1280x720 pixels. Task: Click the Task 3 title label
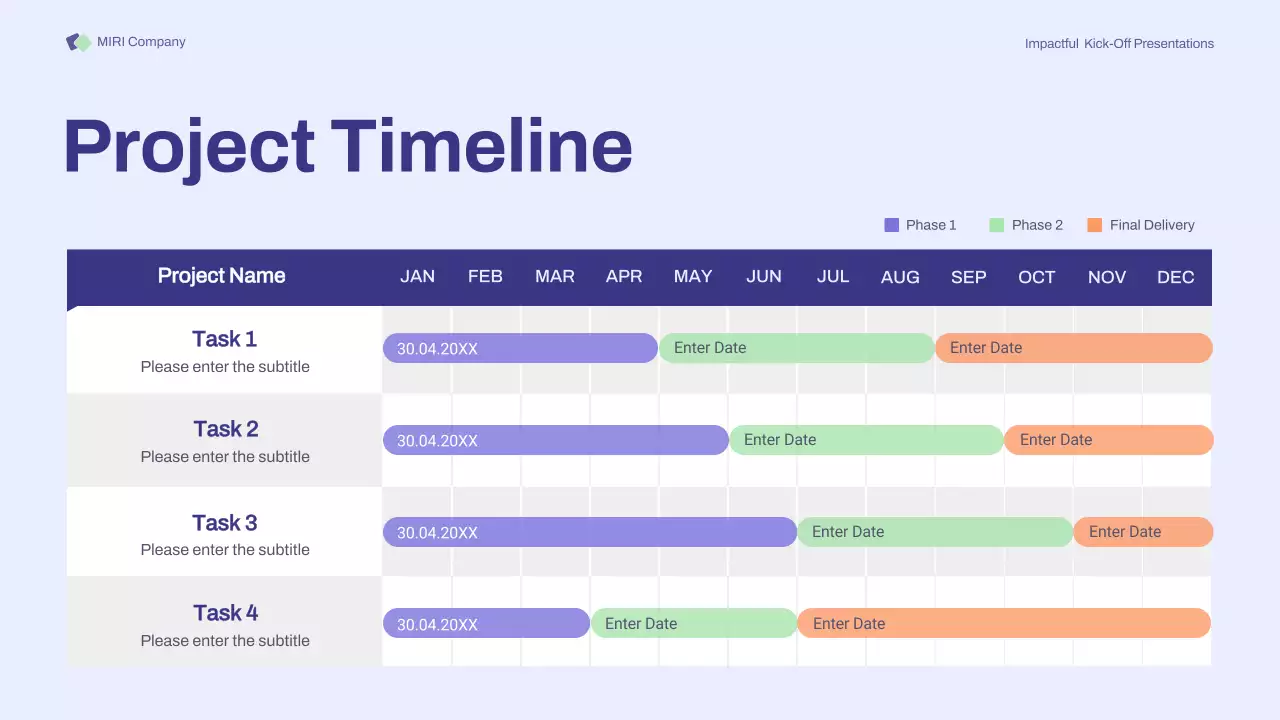225,523
